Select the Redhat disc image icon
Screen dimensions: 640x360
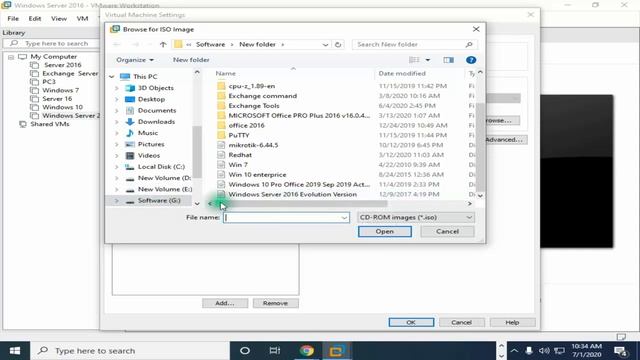[221, 155]
